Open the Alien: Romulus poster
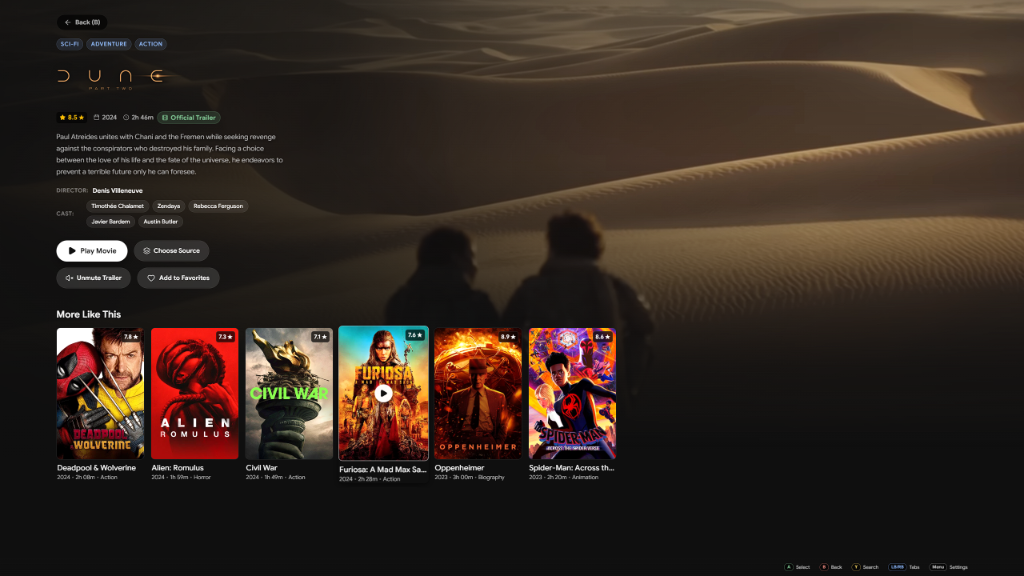Screen dimensions: 1024x576 pyautogui.click(x=195, y=393)
